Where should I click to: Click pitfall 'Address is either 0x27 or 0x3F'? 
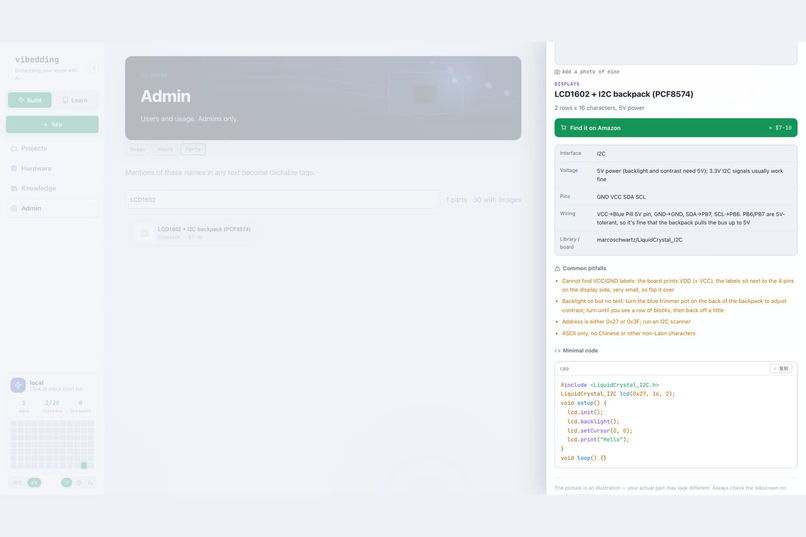coord(626,322)
